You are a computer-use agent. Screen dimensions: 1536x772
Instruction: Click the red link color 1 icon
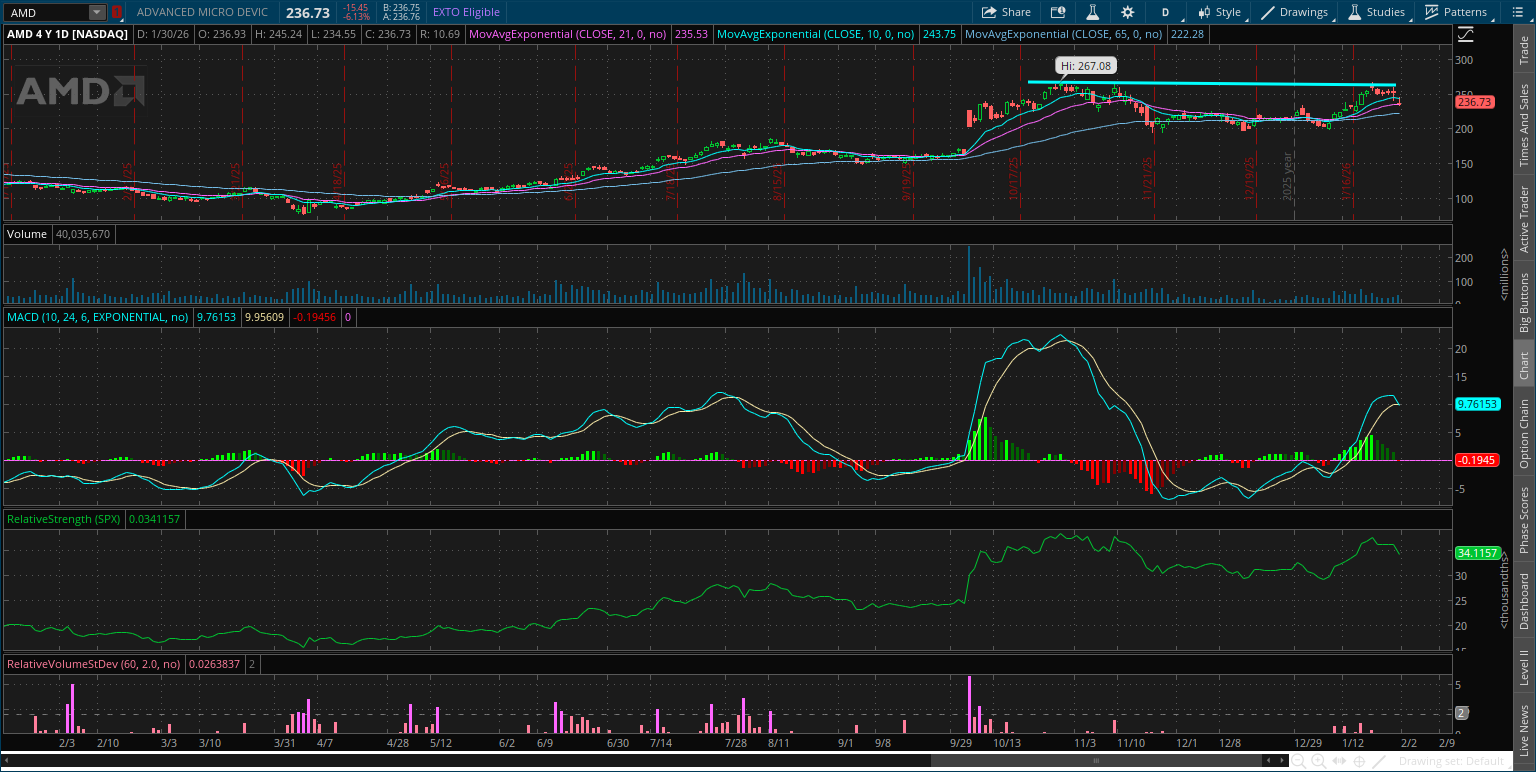pos(116,12)
